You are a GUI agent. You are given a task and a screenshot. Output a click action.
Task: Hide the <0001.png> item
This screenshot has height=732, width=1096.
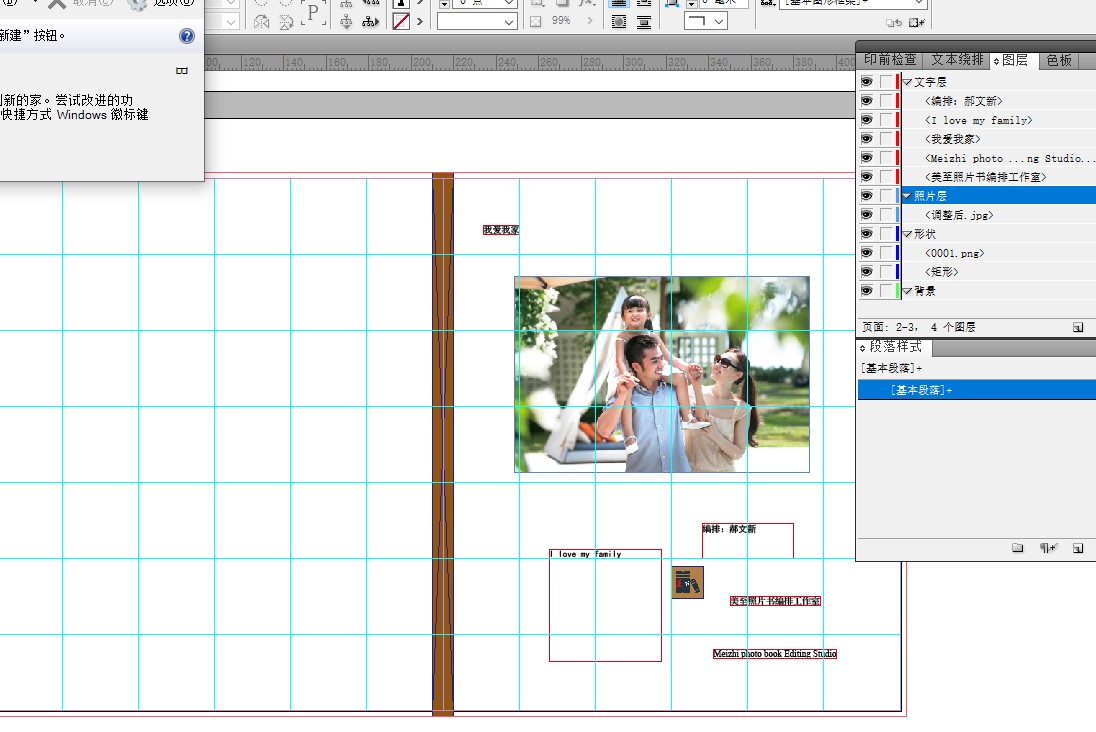(867, 252)
